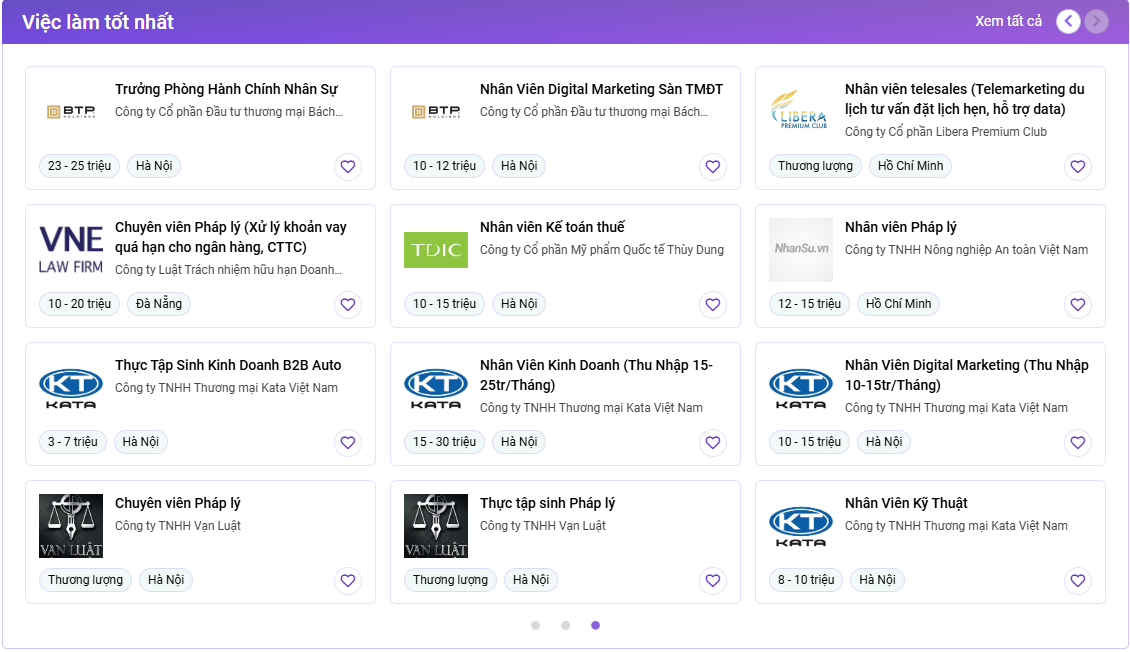
Task: Click the Đà Nẵng location tag
Action: (159, 304)
